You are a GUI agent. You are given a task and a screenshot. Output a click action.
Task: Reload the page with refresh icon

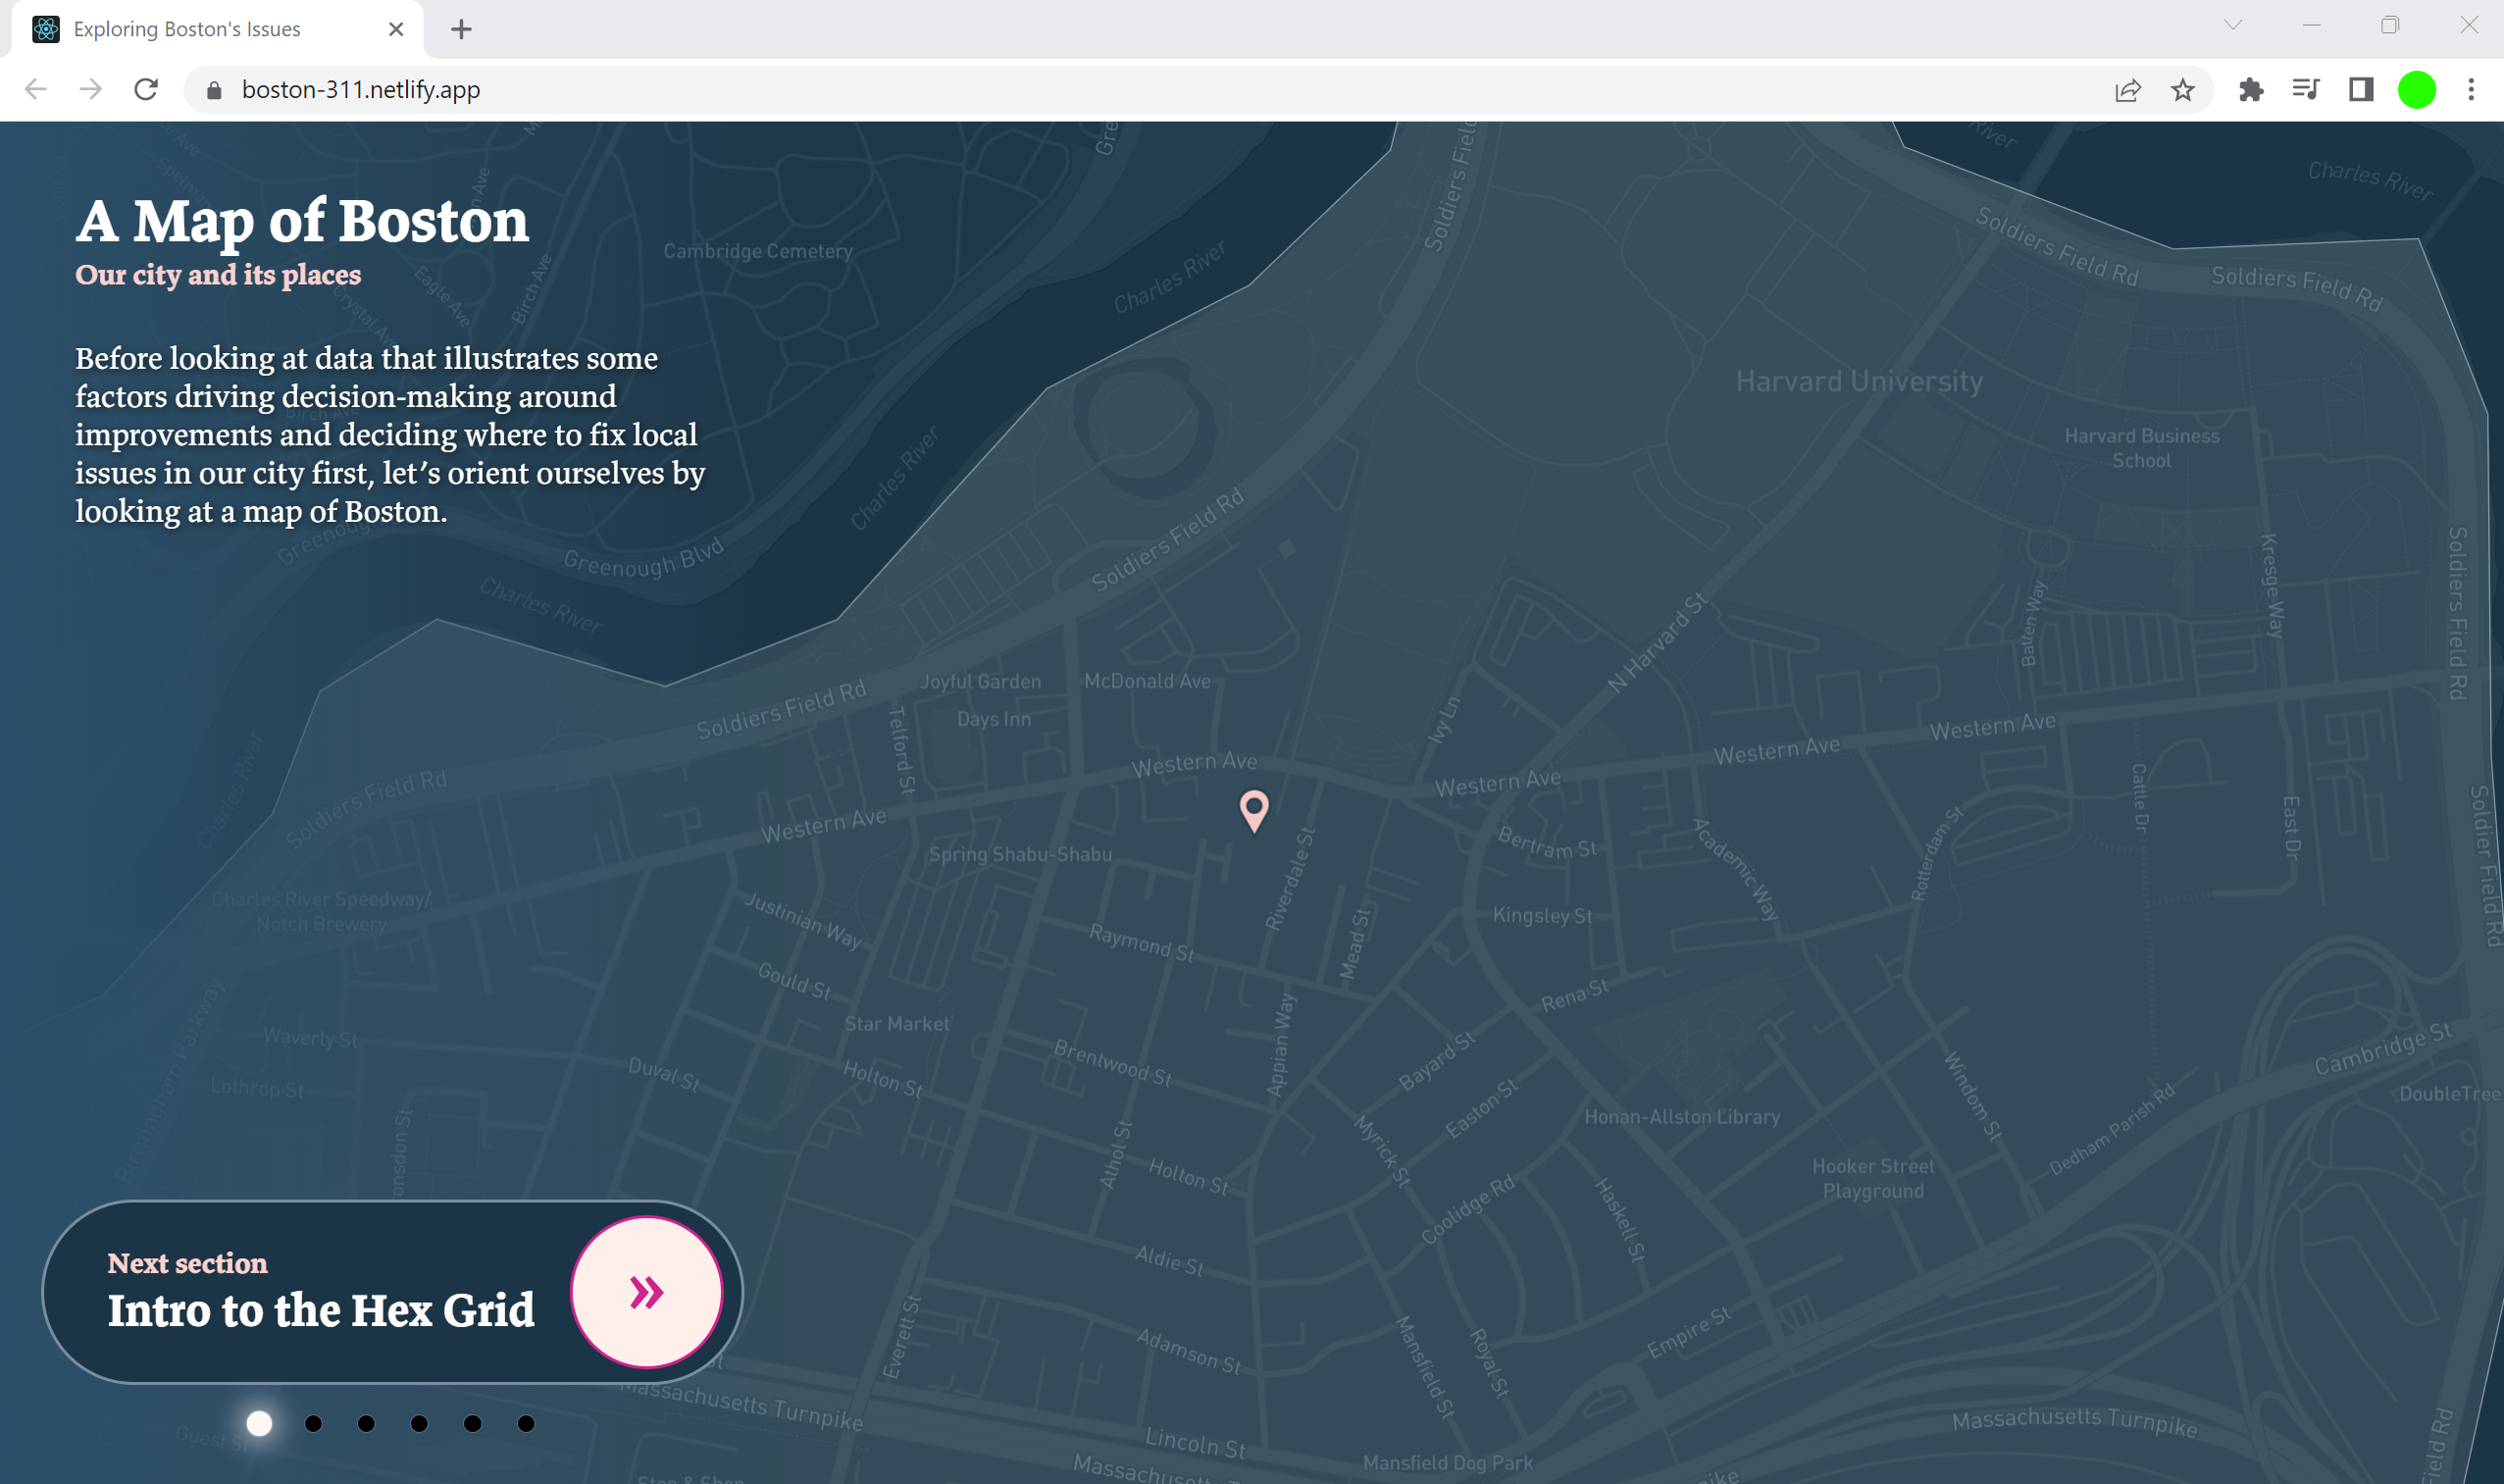click(146, 90)
